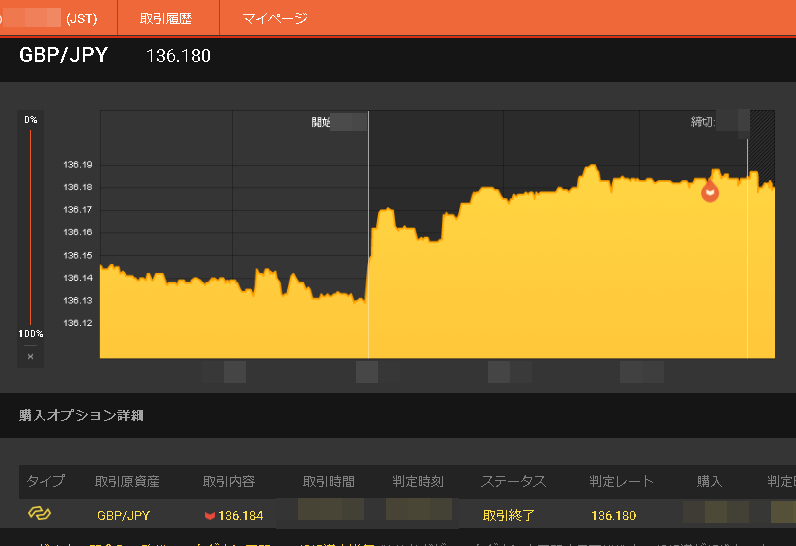Image resolution: width=796 pixels, height=546 pixels.
Task: Click the 購入 column header
Action: click(x=709, y=481)
